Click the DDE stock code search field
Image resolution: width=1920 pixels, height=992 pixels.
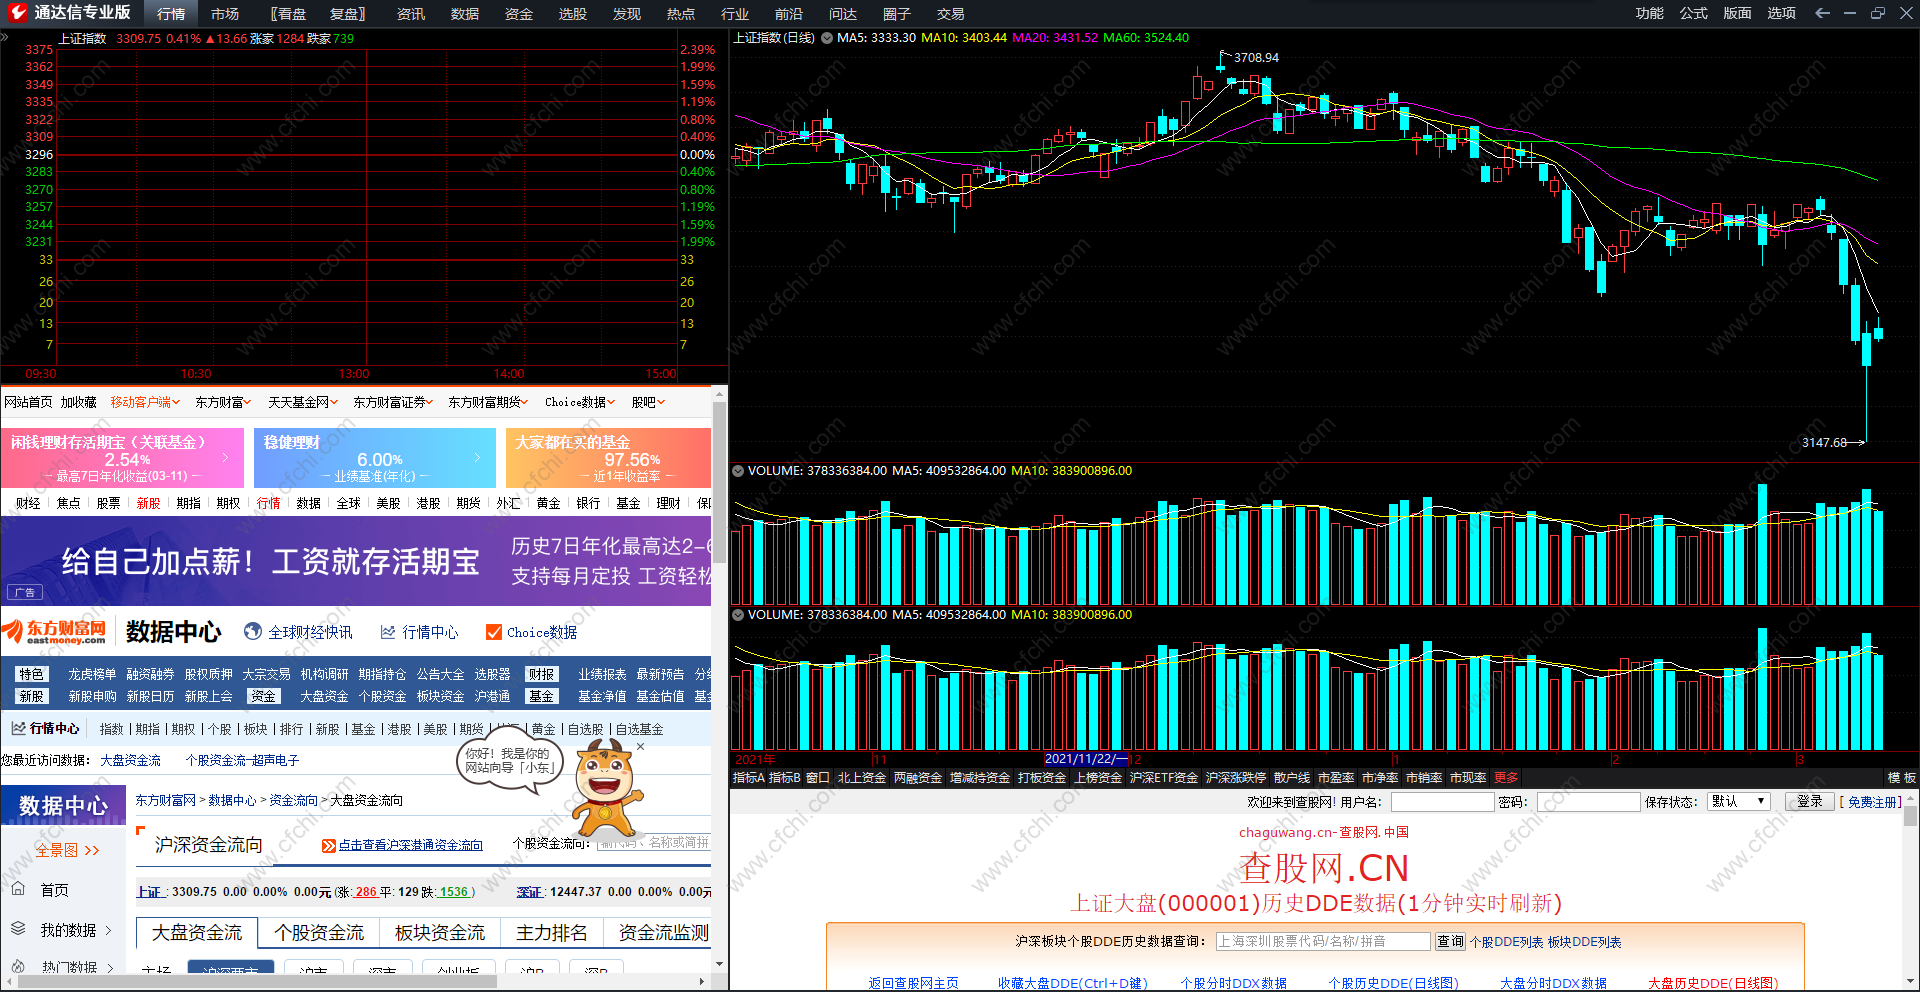click(x=1323, y=941)
